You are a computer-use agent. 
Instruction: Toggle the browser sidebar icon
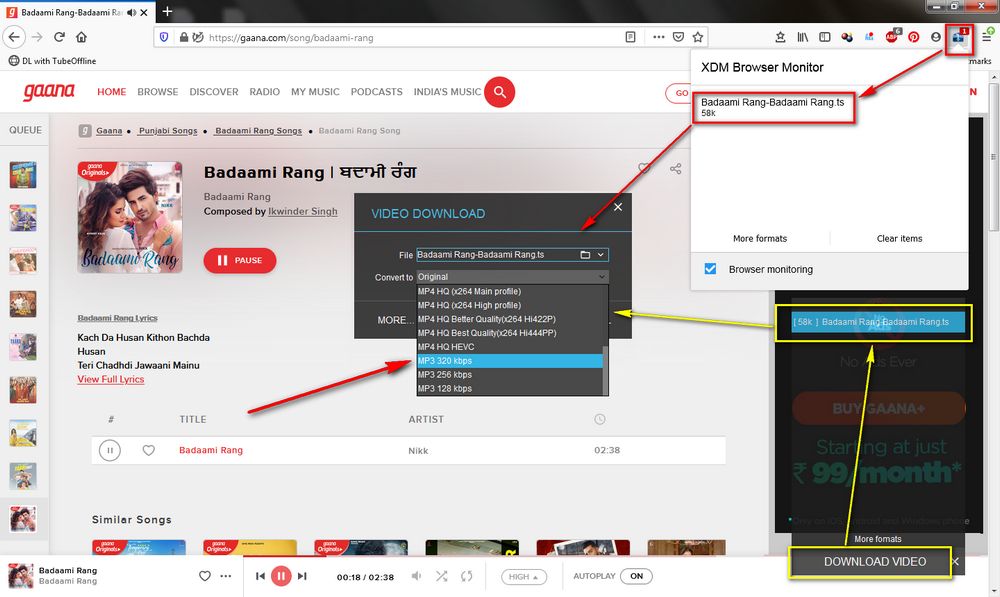coord(825,37)
